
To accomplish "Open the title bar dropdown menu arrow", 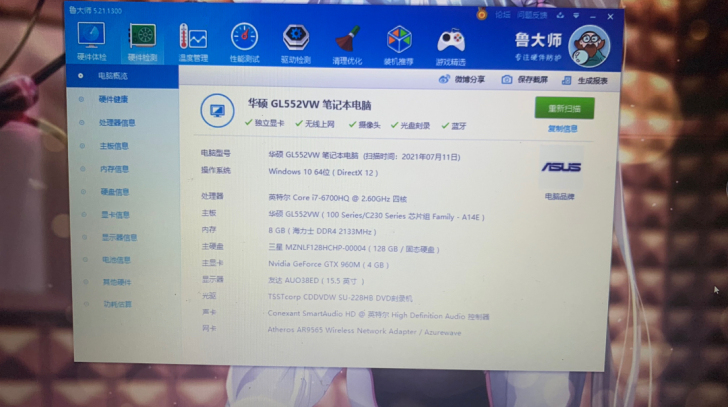I will (x=576, y=16).
